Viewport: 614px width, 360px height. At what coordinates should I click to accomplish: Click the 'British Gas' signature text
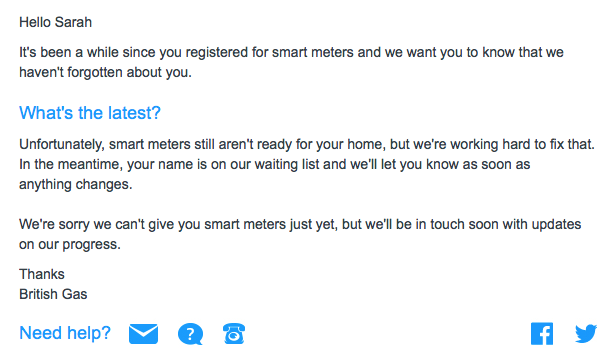[53, 294]
